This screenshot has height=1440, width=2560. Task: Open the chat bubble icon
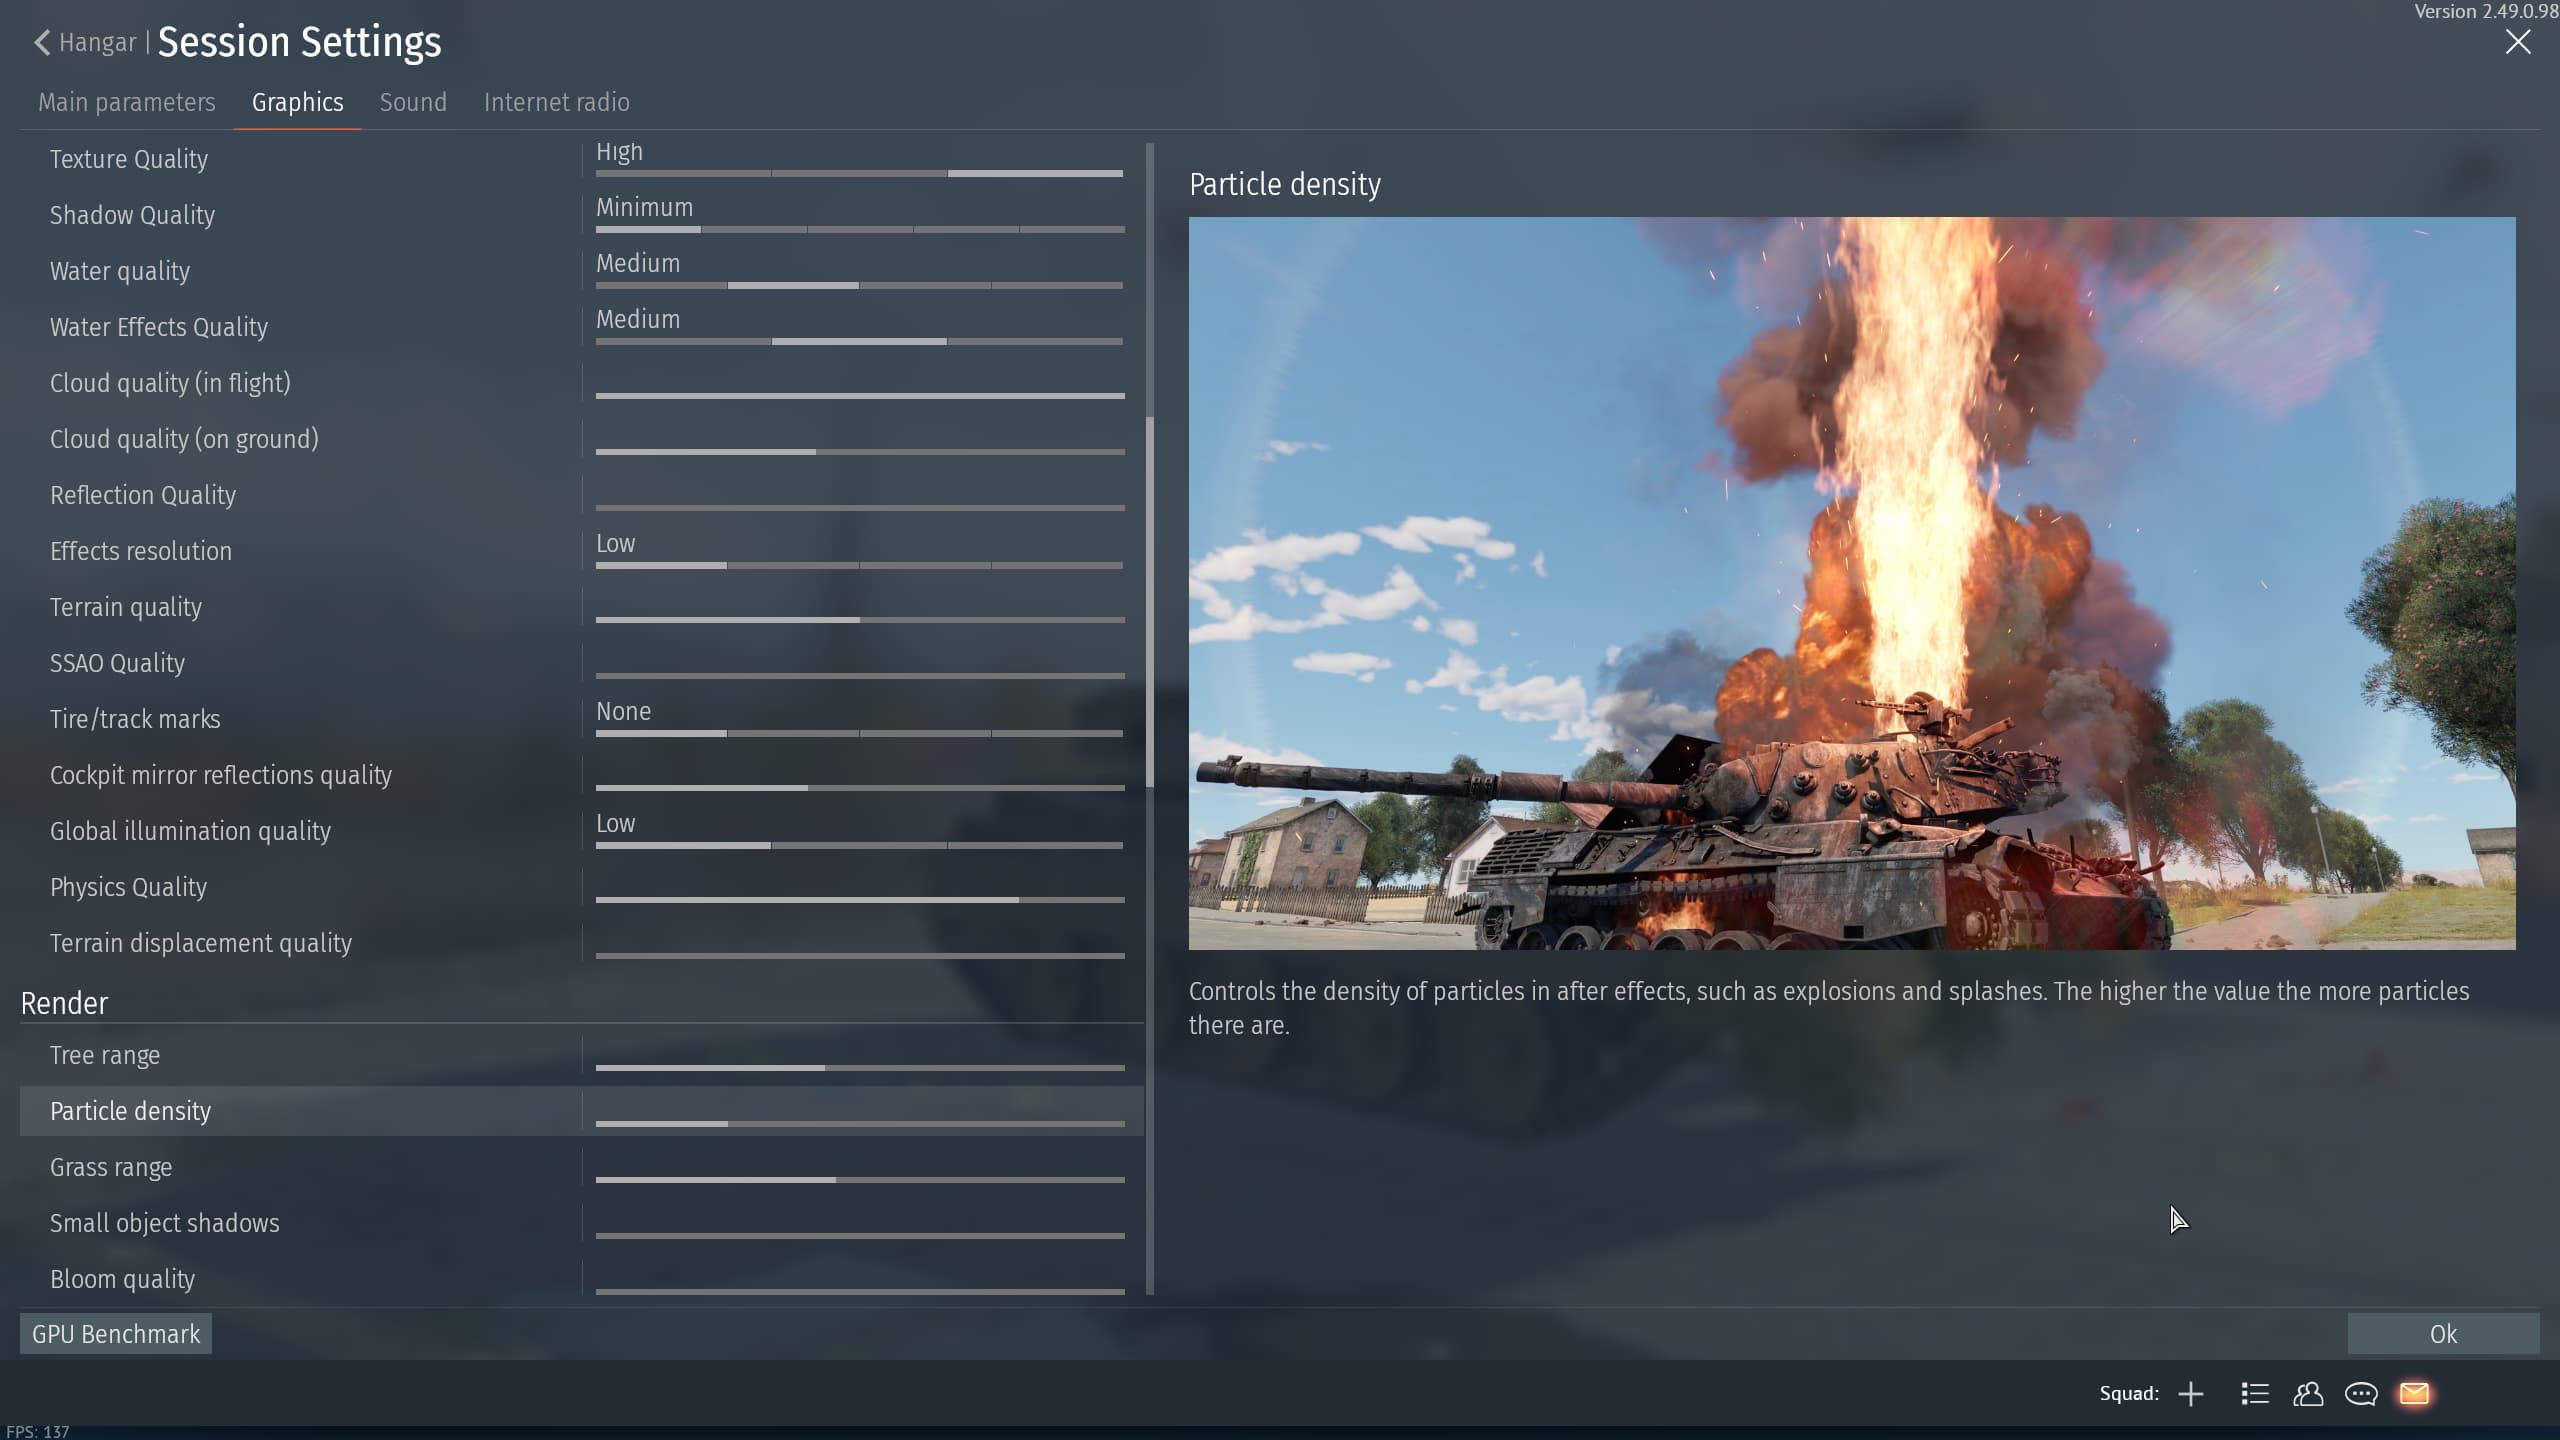tap(2361, 1394)
